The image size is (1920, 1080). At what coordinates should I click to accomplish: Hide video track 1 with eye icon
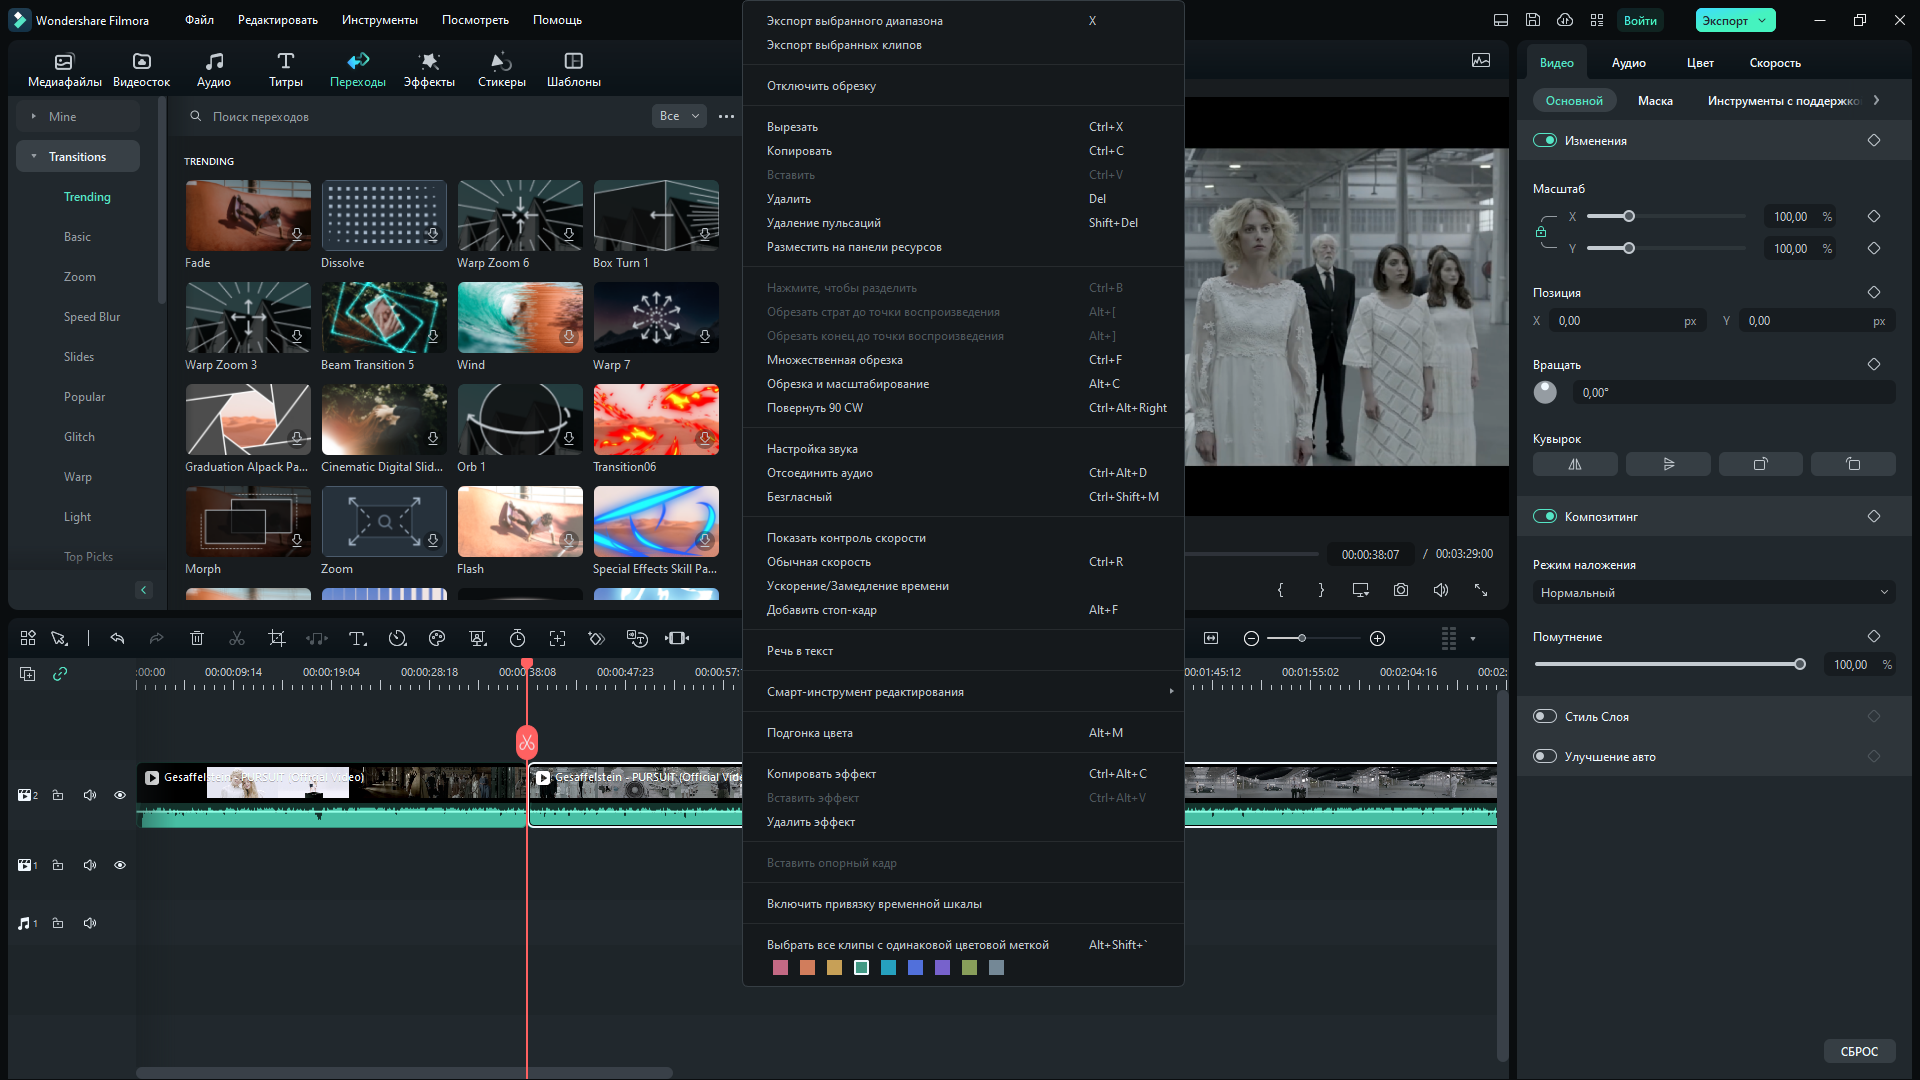tap(120, 865)
